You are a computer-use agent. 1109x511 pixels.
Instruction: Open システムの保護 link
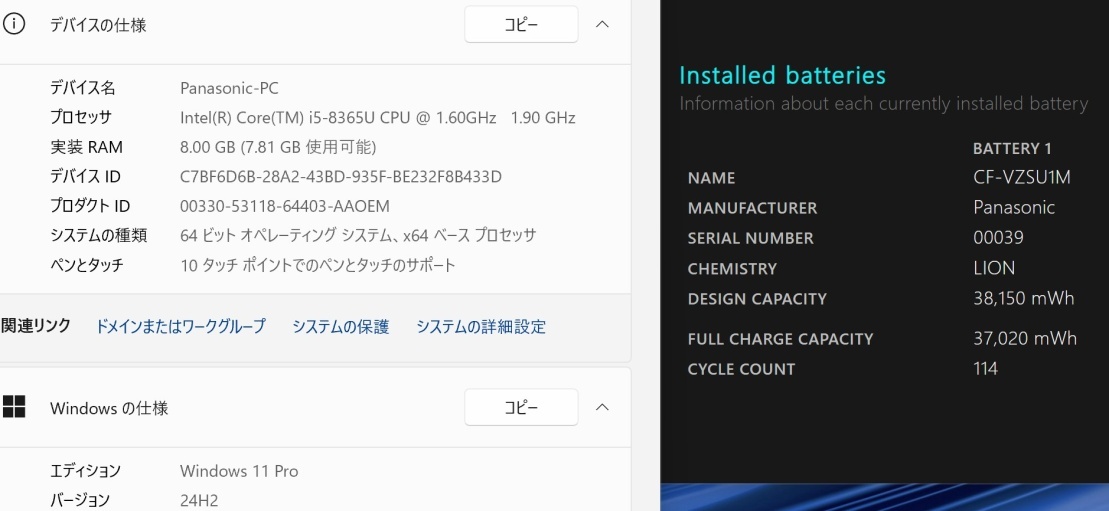point(341,326)
